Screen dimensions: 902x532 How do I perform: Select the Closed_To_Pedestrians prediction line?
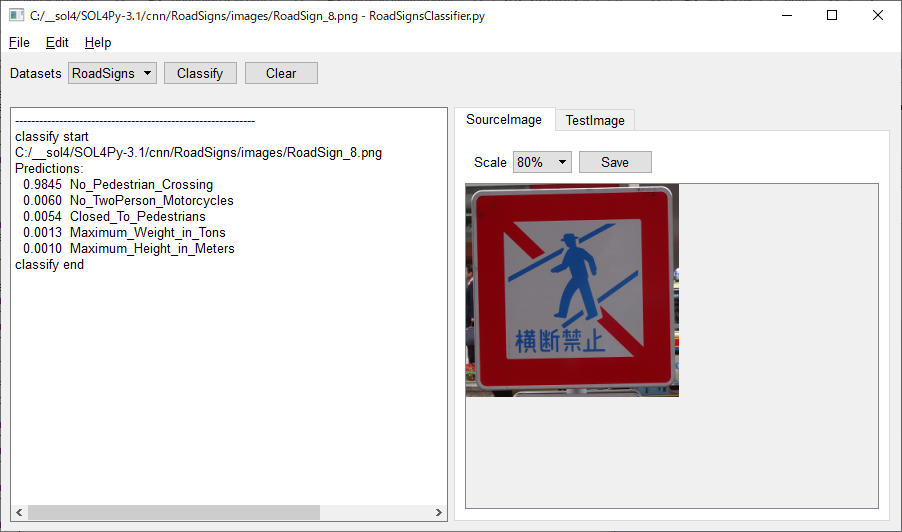coord(114,217)
